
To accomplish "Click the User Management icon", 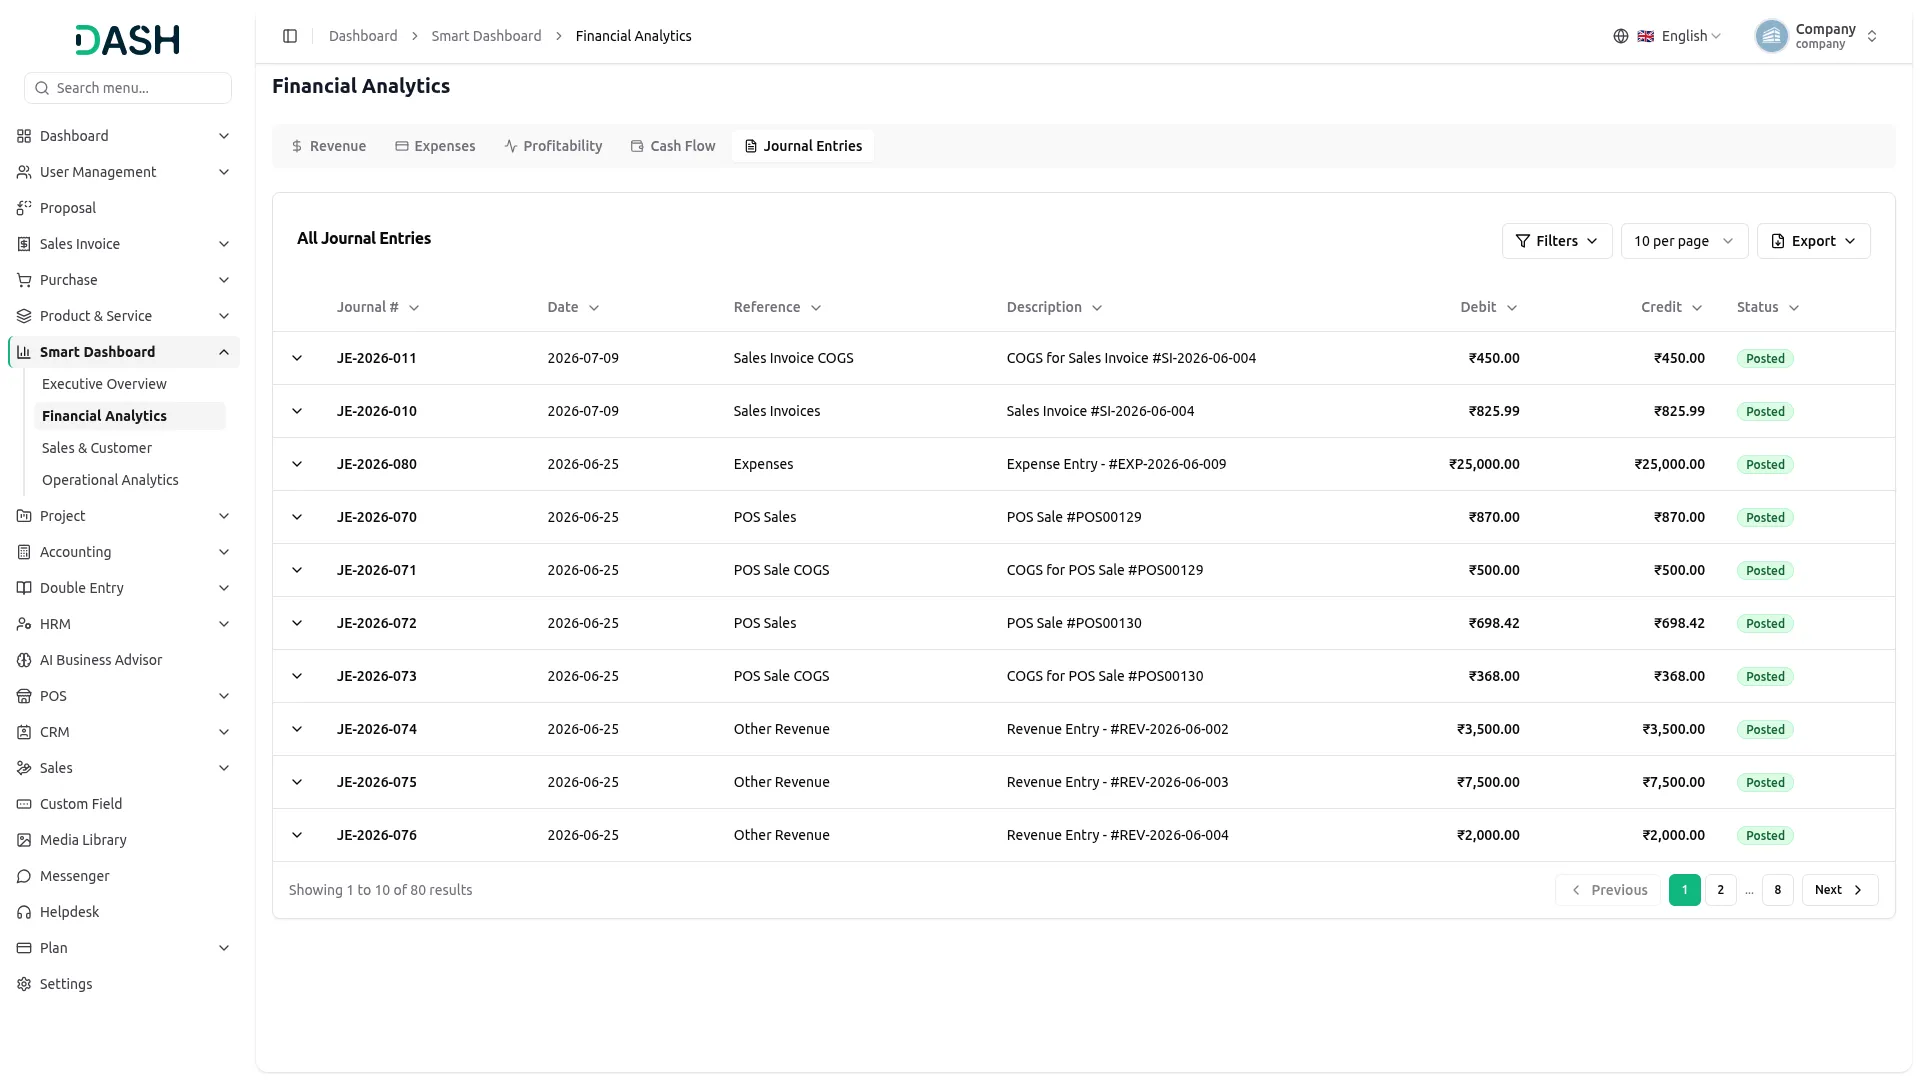I will click(x=24, y=172).
